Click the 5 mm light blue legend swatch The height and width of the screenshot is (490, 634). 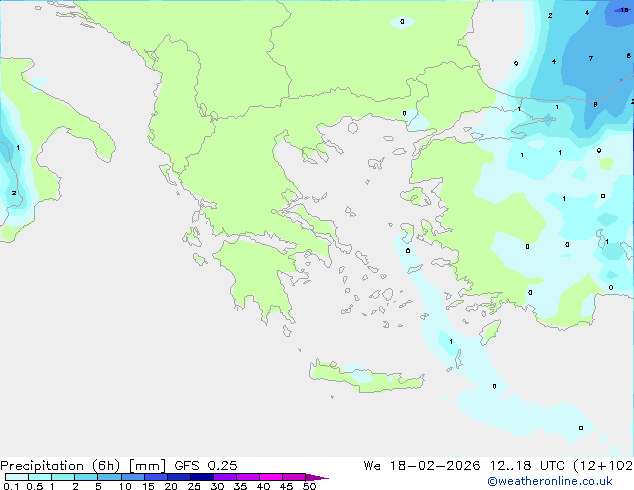coord(109,477)
